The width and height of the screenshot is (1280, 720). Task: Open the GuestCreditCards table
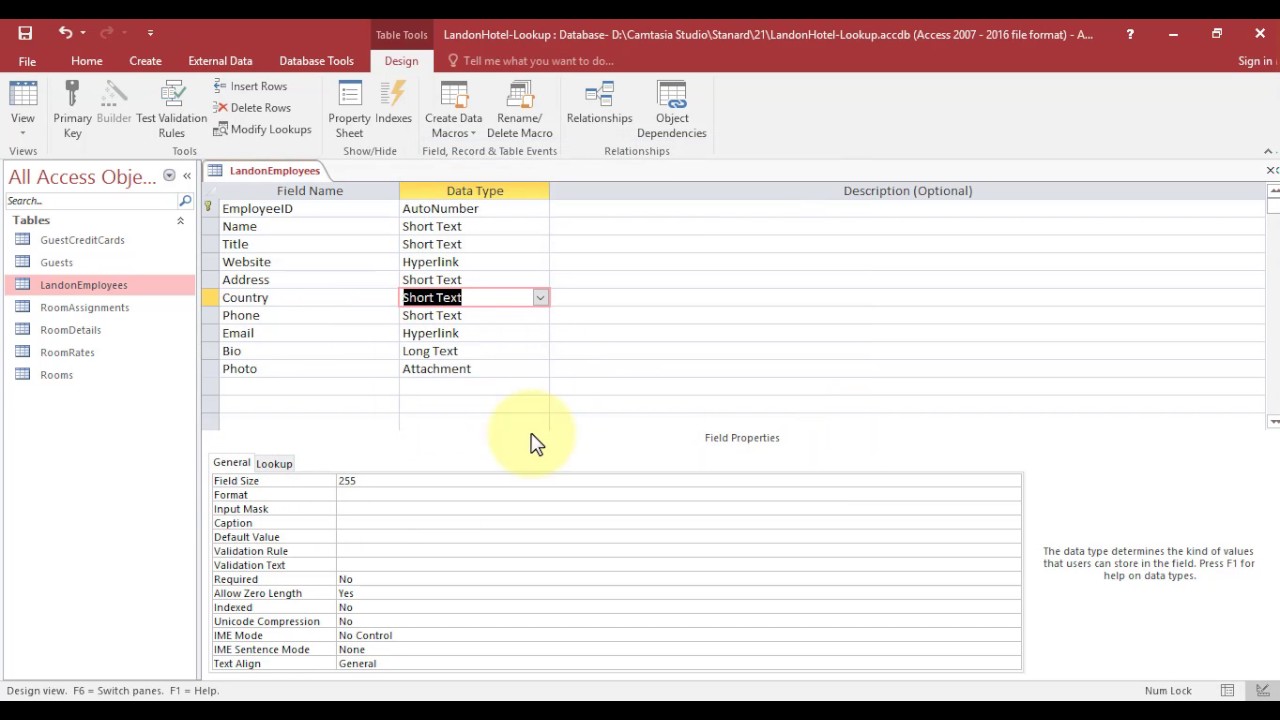pos(82,240)
